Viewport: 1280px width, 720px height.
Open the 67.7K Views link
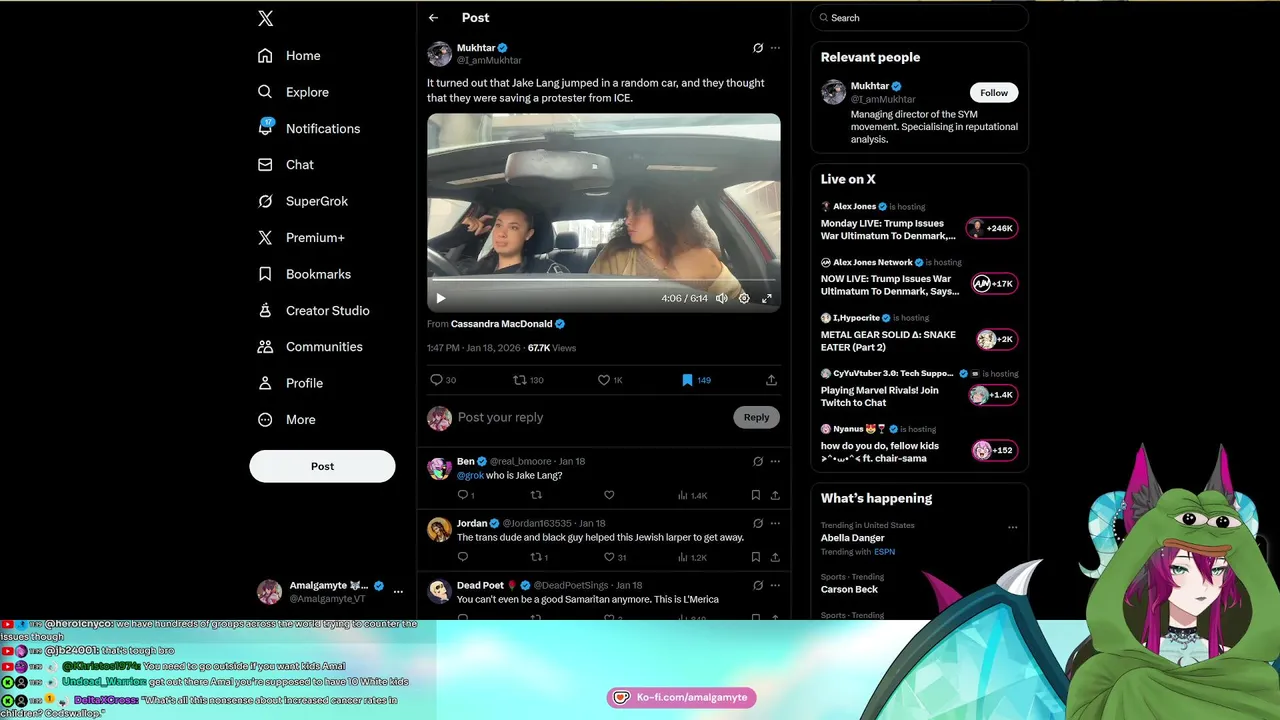pyautogui.click(x=552, y=348)
